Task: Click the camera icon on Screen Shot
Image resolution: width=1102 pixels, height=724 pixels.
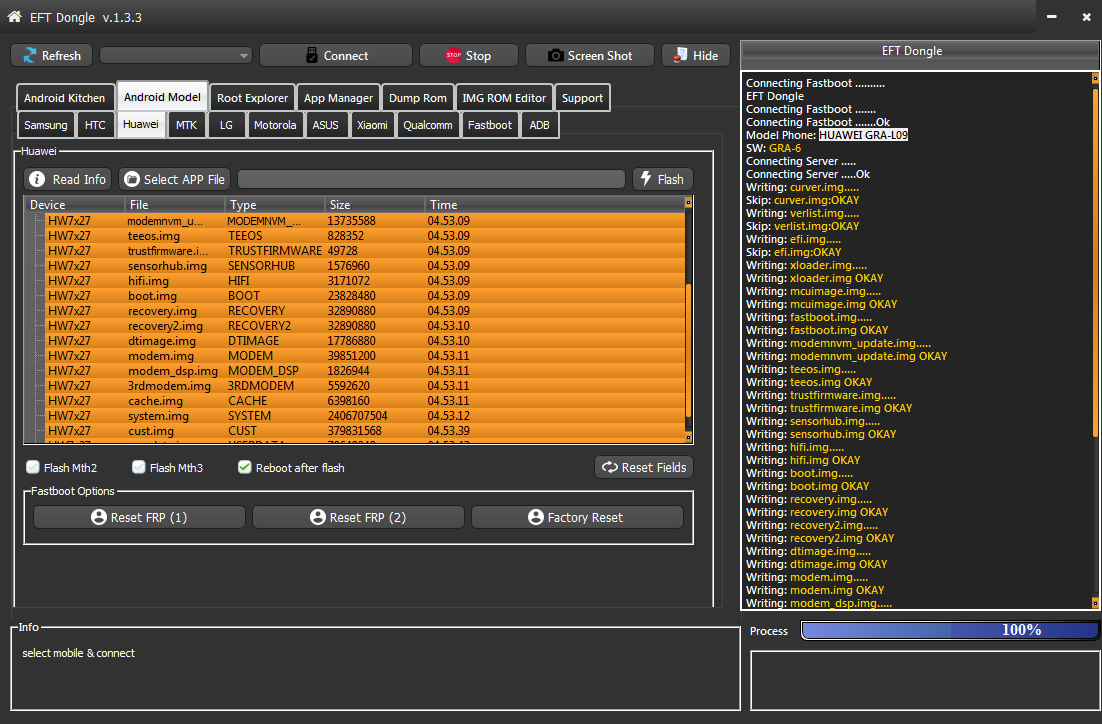Action: pos(555,56)
